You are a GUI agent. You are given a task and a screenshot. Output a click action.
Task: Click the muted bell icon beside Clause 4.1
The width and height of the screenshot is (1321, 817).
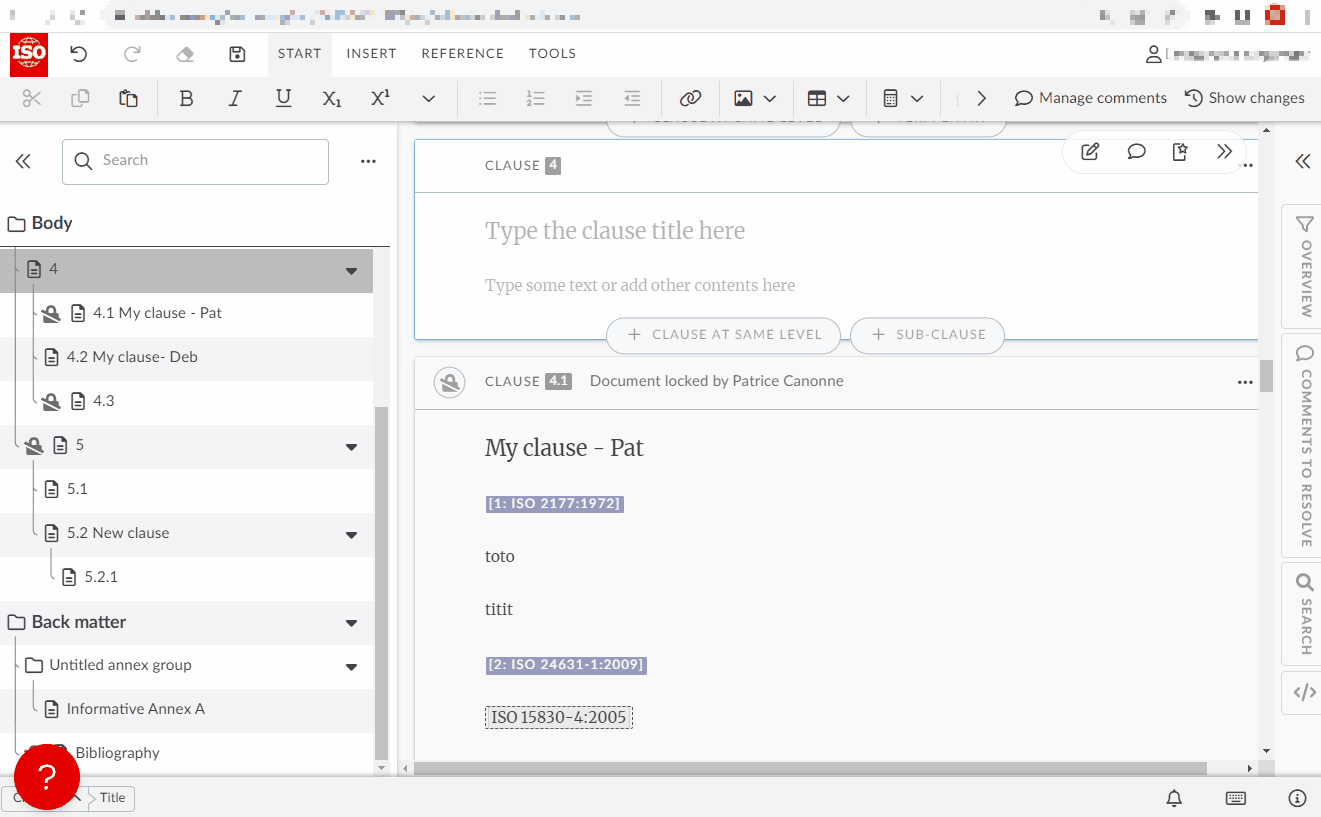pos(449,382)
